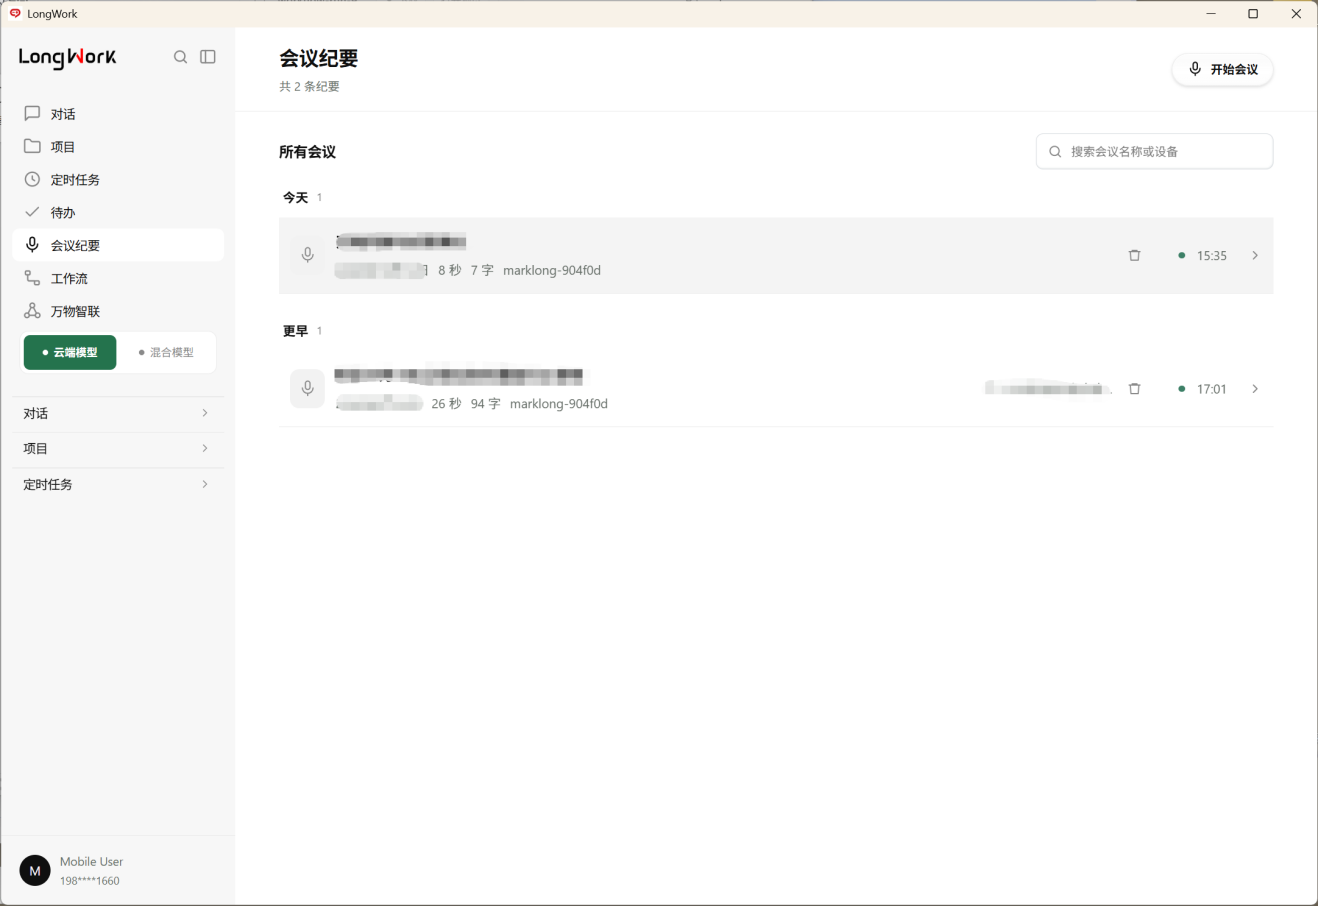
Task: Click the 所有会议 heading
Action: (x=307, y=152)
